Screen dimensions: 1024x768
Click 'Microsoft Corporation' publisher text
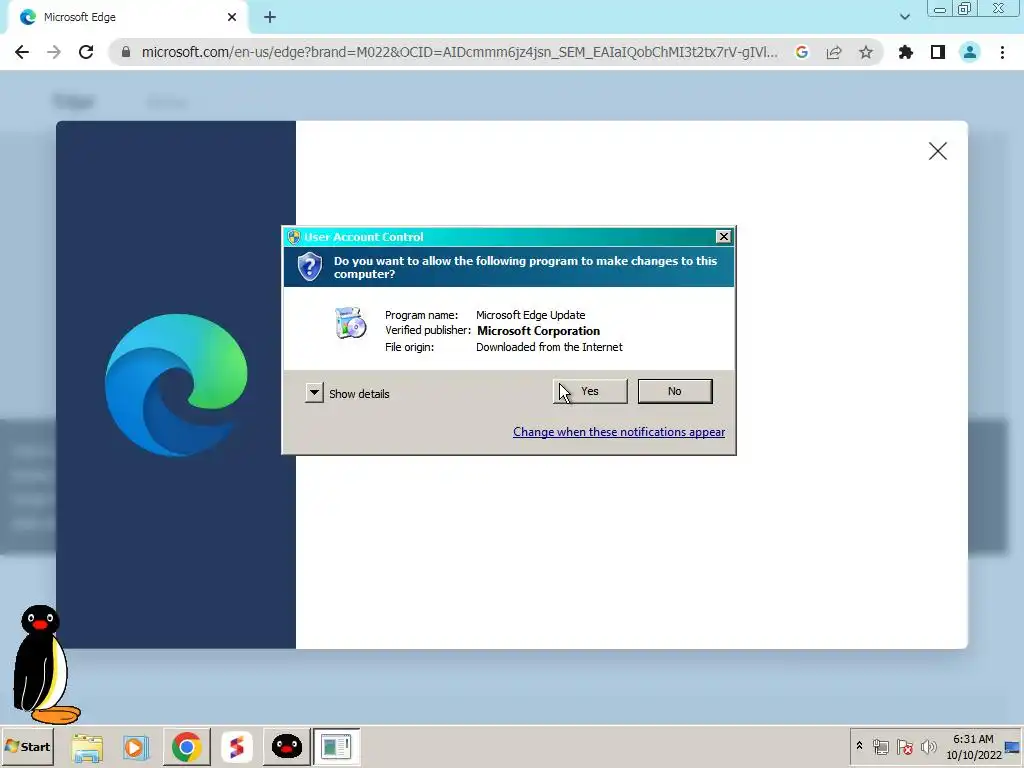[x=538, y=331]
